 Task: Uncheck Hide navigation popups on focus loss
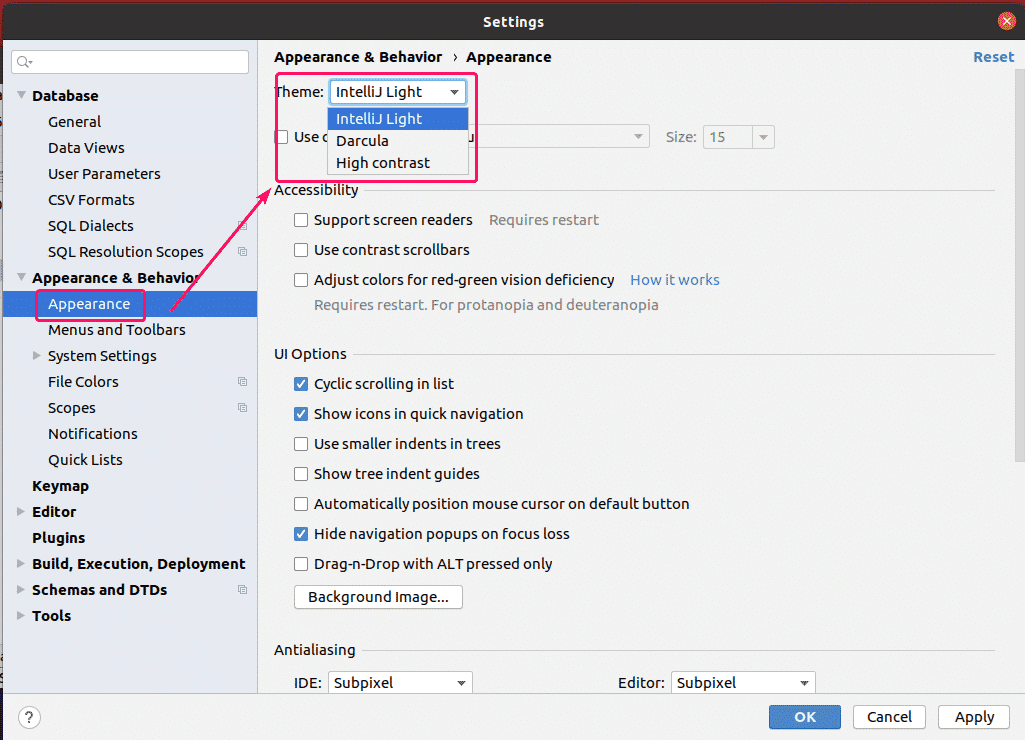click(x=301, y=534)
